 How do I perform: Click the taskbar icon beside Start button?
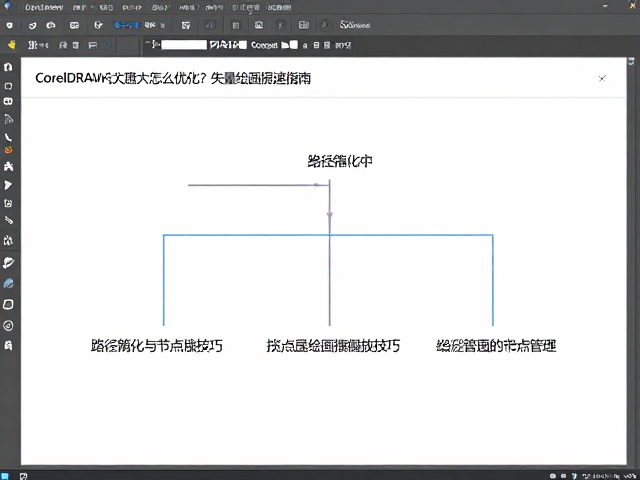pos(24,476)
